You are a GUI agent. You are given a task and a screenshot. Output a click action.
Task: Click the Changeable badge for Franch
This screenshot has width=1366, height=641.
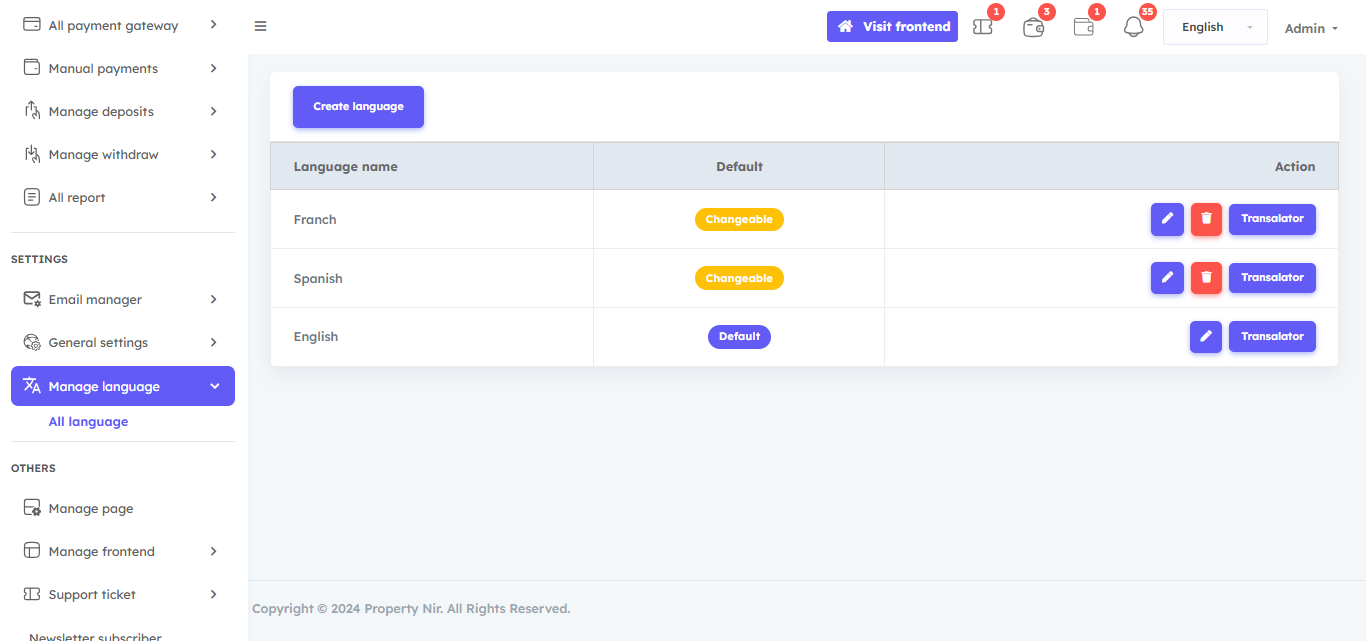coord(739,220)
